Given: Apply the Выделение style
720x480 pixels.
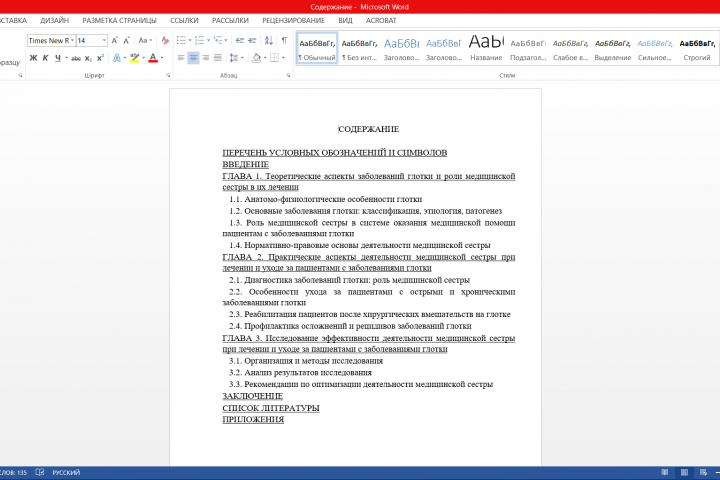Looking at the screenshot, I should click(x=613, y=49).
